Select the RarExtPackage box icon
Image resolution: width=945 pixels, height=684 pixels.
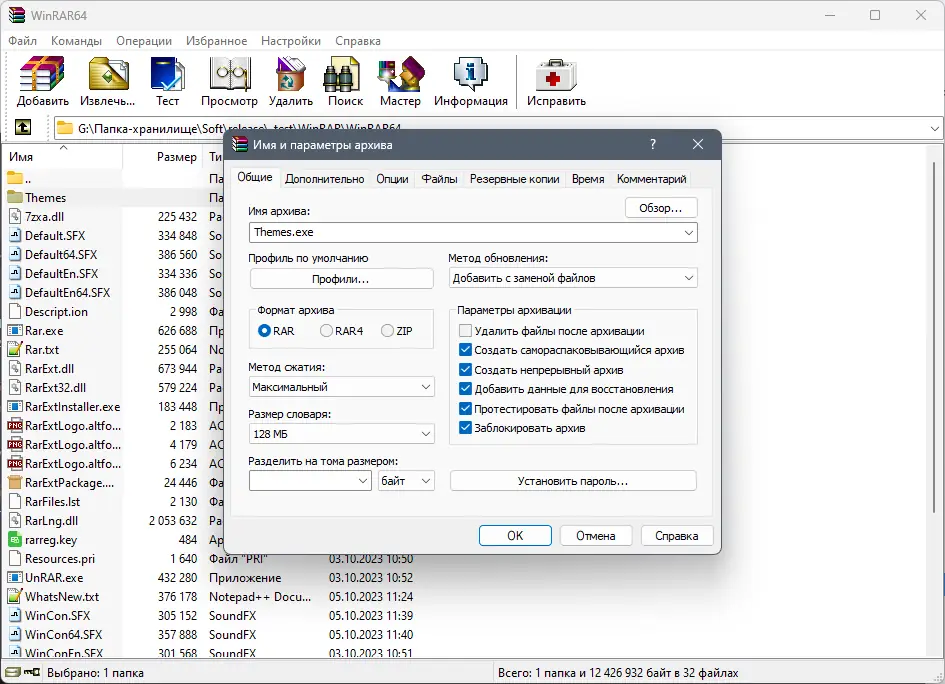(14, 482)
